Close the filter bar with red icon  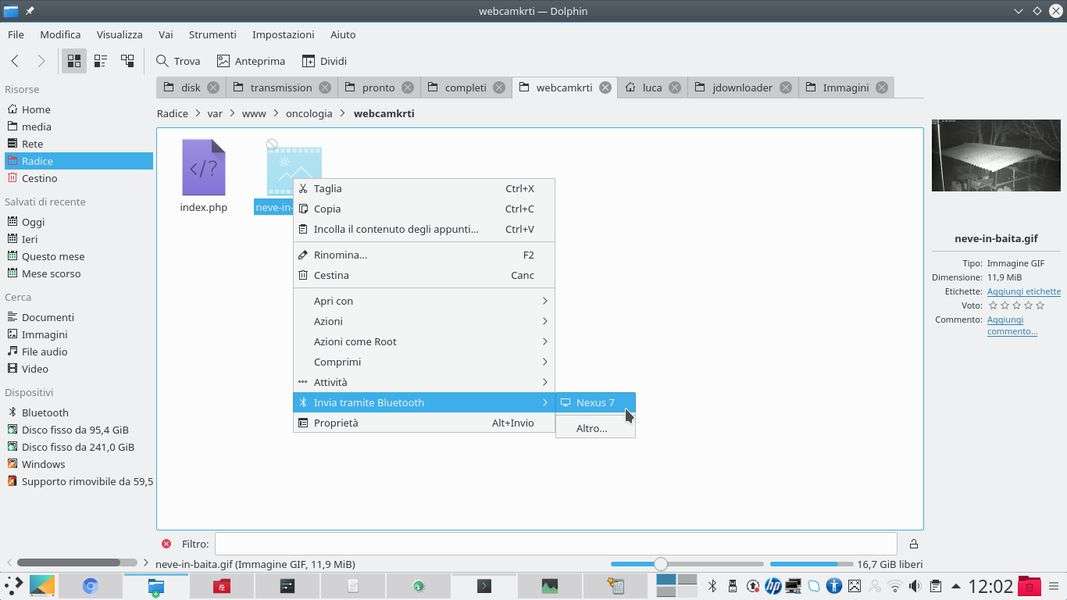coord(166,544)
